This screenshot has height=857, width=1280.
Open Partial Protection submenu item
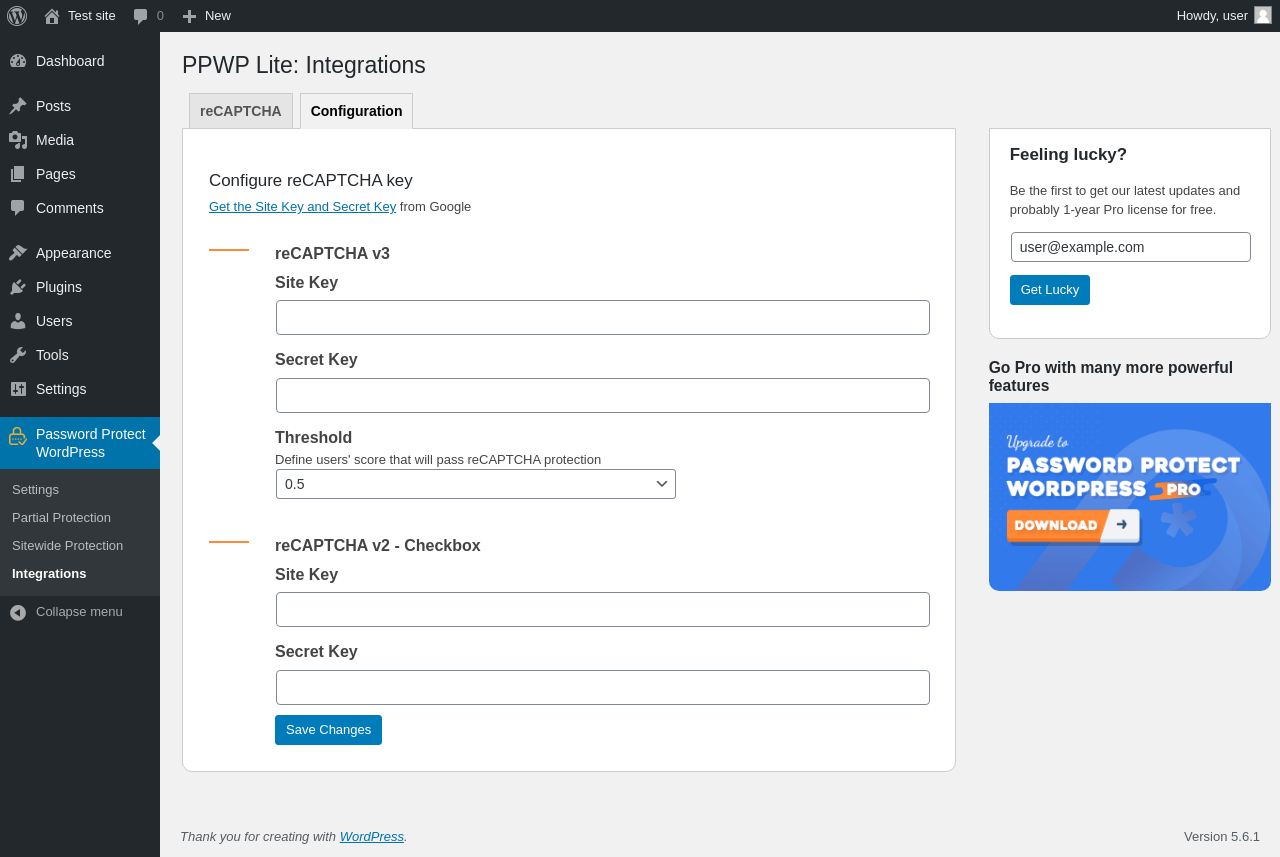click(x=61, y=518)
